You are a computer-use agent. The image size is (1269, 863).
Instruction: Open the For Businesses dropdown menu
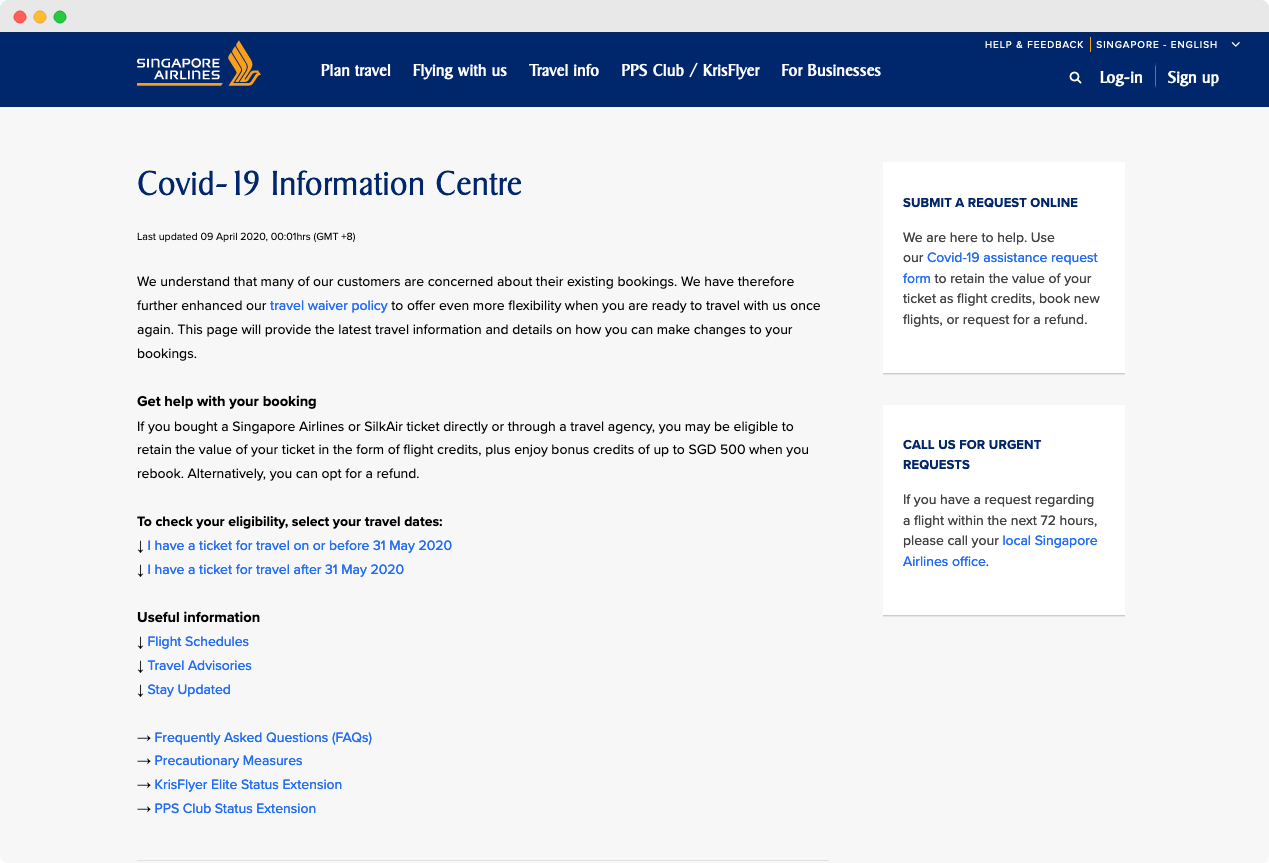(x=830, y=70)
